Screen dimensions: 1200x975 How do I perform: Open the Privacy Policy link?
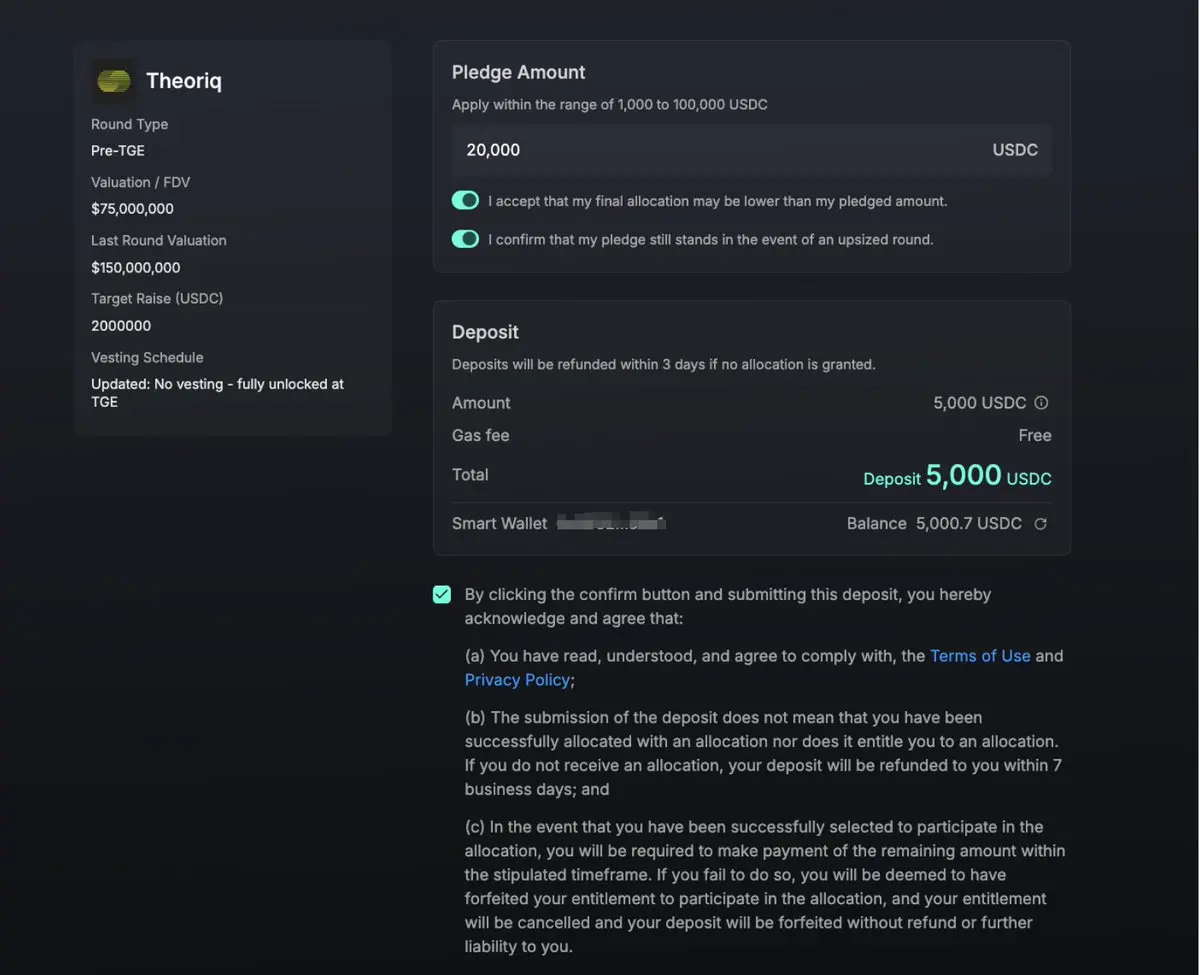click(x=517, y=680)
